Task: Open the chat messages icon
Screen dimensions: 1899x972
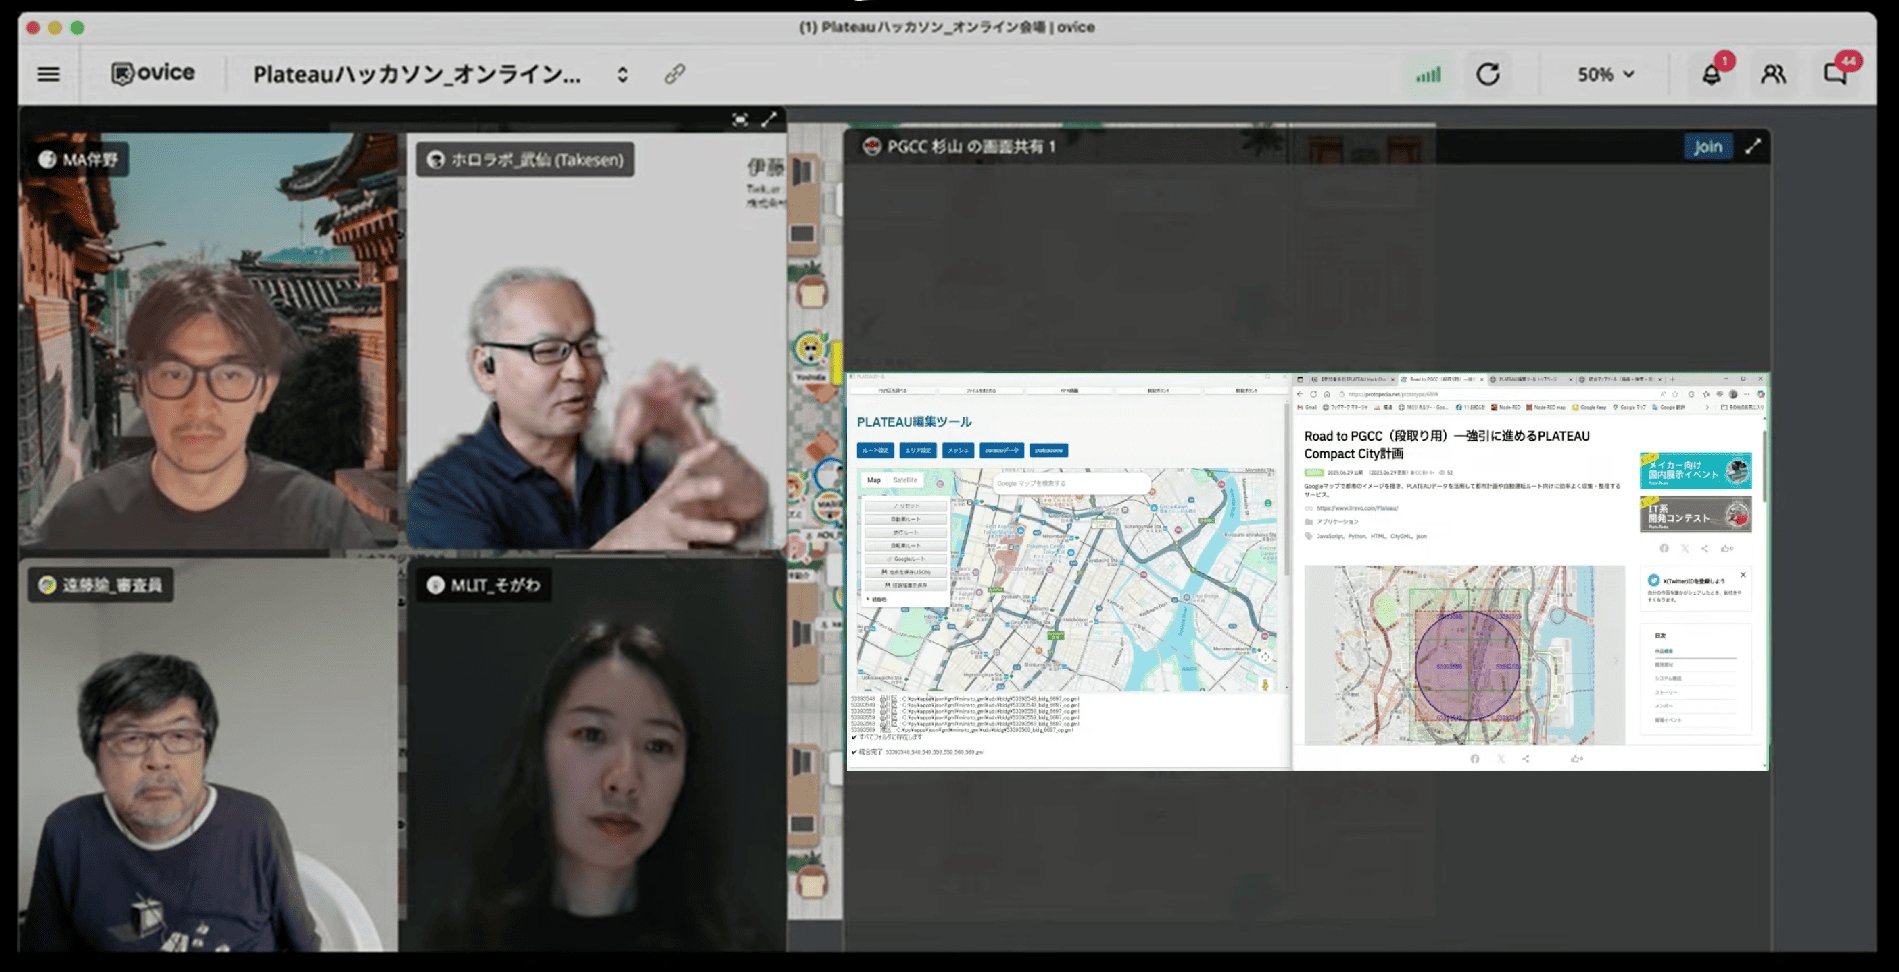Action: [1835, 74]
